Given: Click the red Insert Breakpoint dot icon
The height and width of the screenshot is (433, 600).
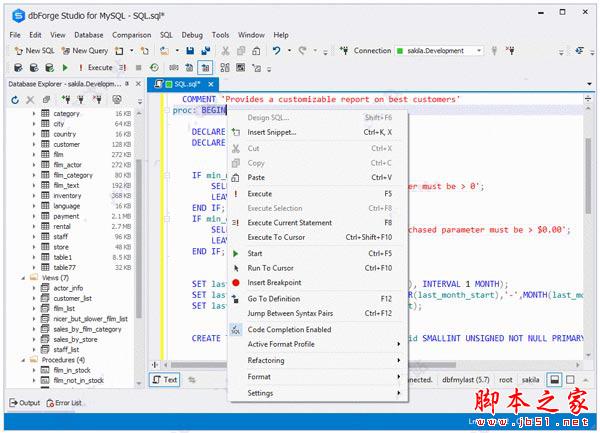Looking at the screenshot, I should pyautogui.click(x=236, y=283).
